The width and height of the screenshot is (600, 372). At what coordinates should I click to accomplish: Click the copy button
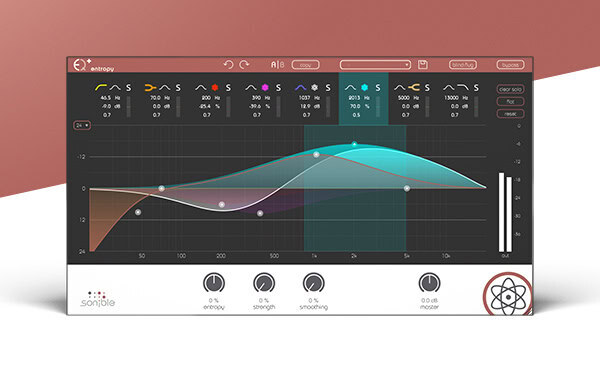click(305, 65)
